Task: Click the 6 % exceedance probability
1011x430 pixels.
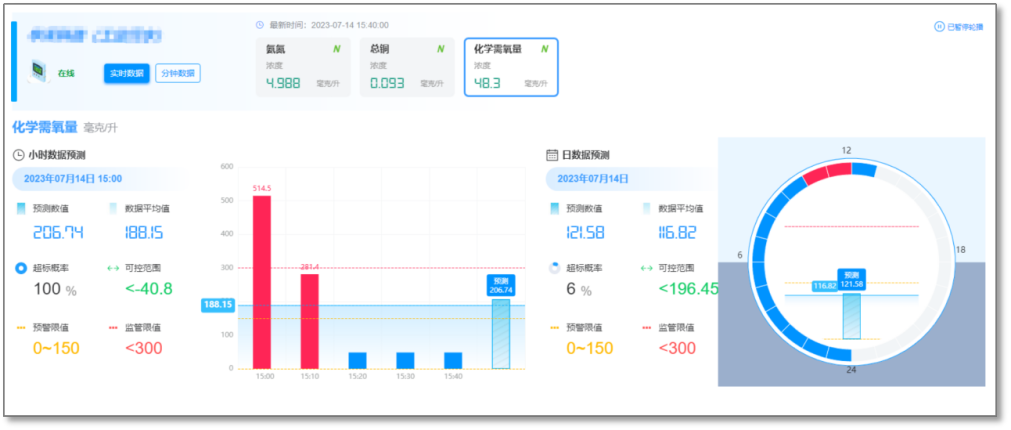Action: click(x=579, y=289)
